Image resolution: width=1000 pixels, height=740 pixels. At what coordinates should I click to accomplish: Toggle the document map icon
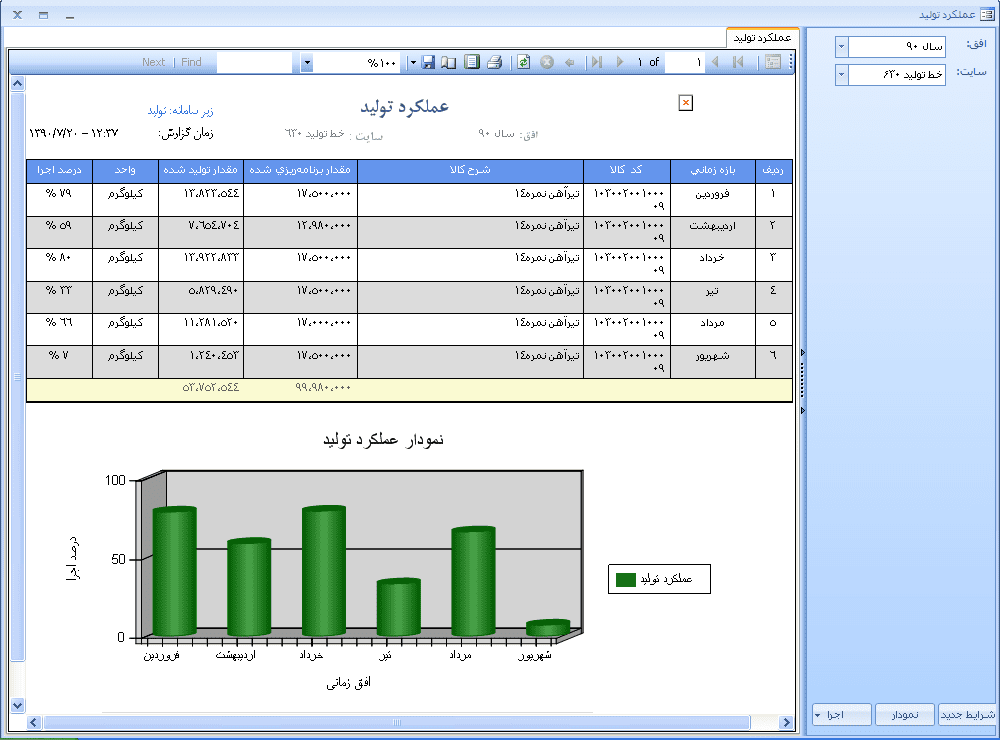[773, 62]
